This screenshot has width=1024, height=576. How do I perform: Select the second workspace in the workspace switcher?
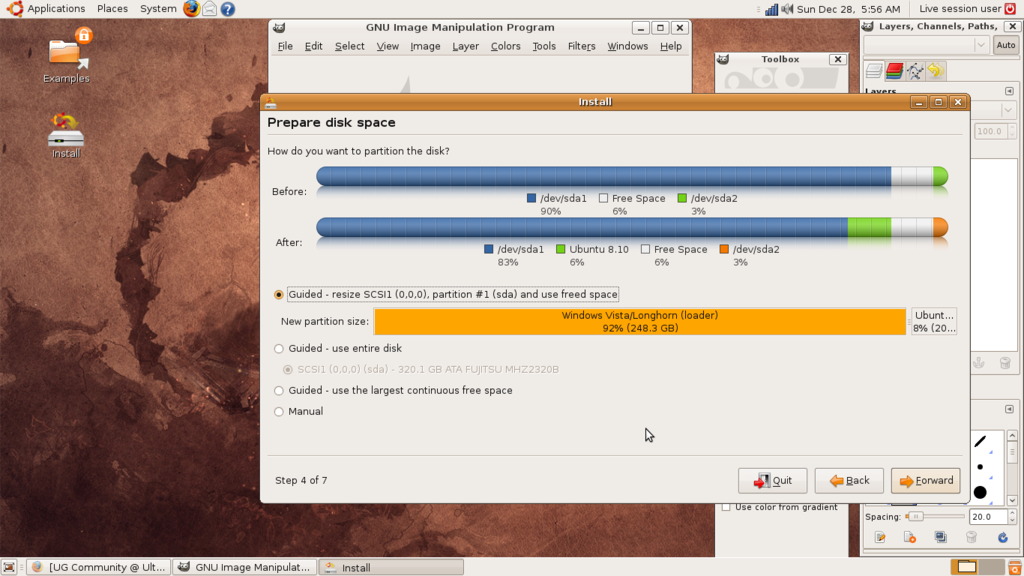pos(991,567)
